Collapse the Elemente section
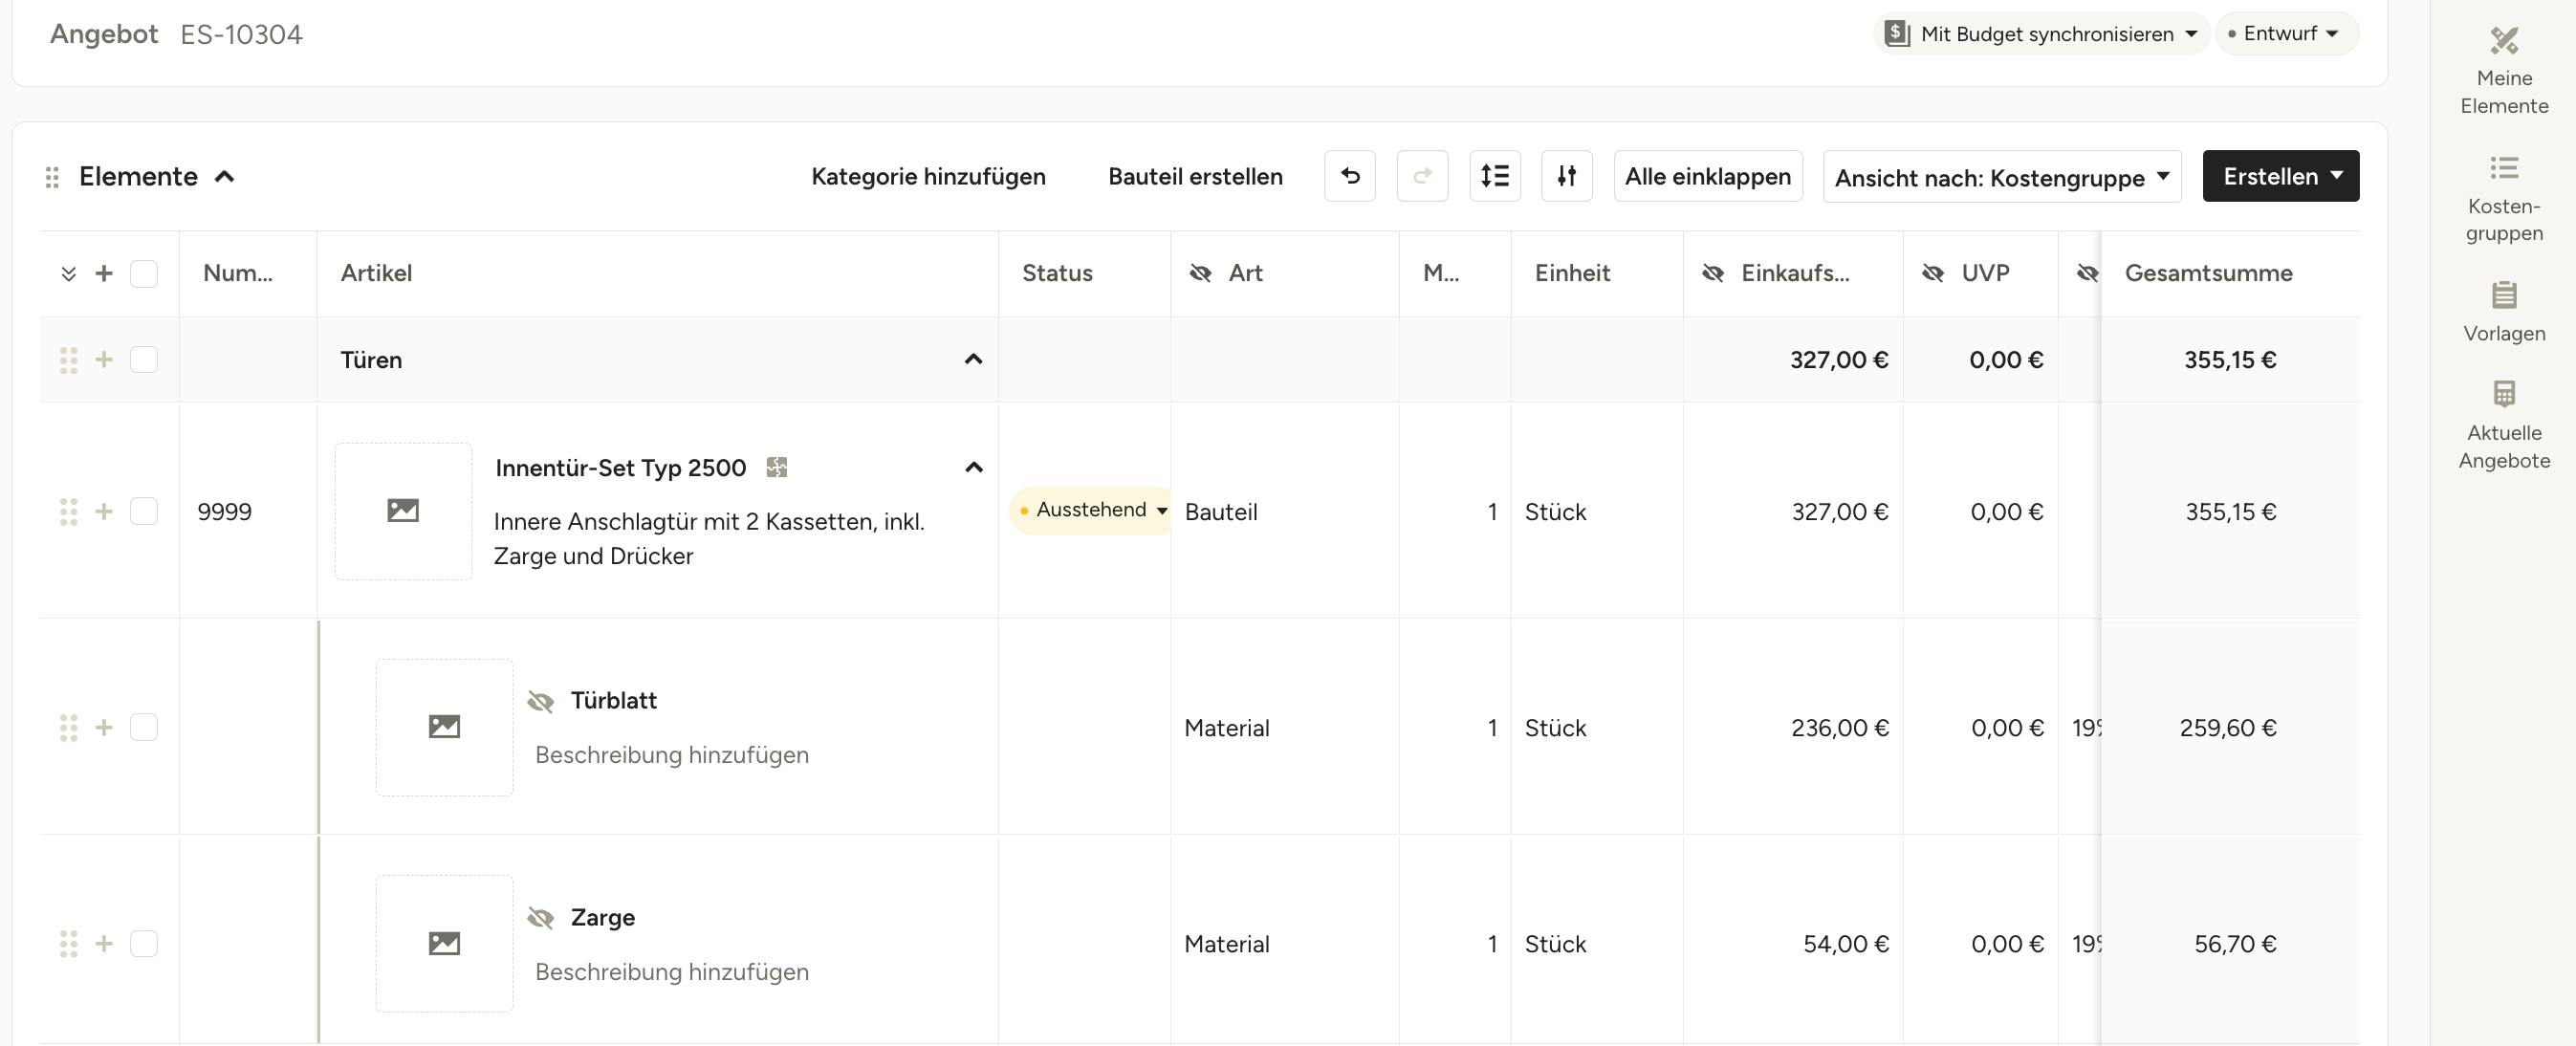 click(225, 177)
